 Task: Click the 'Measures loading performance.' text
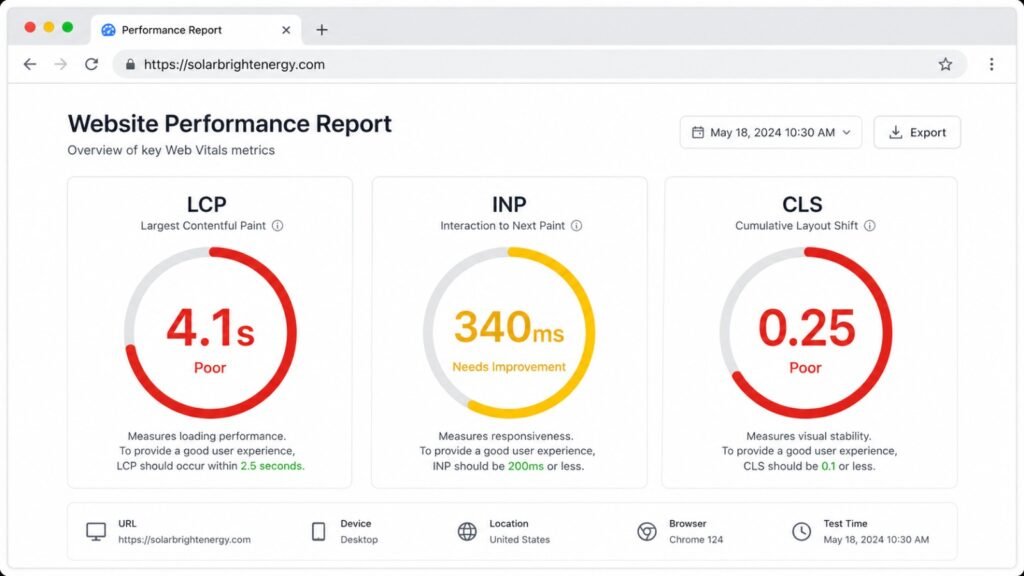click(x=206, y=436)
